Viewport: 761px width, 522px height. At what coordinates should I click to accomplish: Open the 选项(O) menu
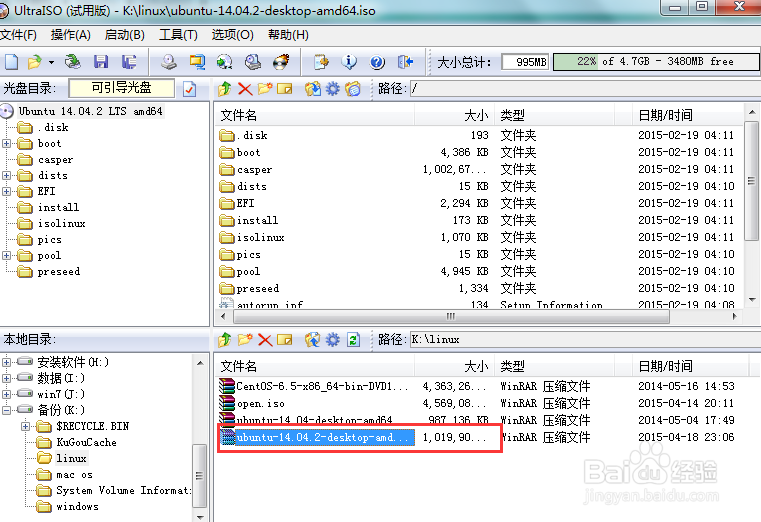click(x=232, y=35)
